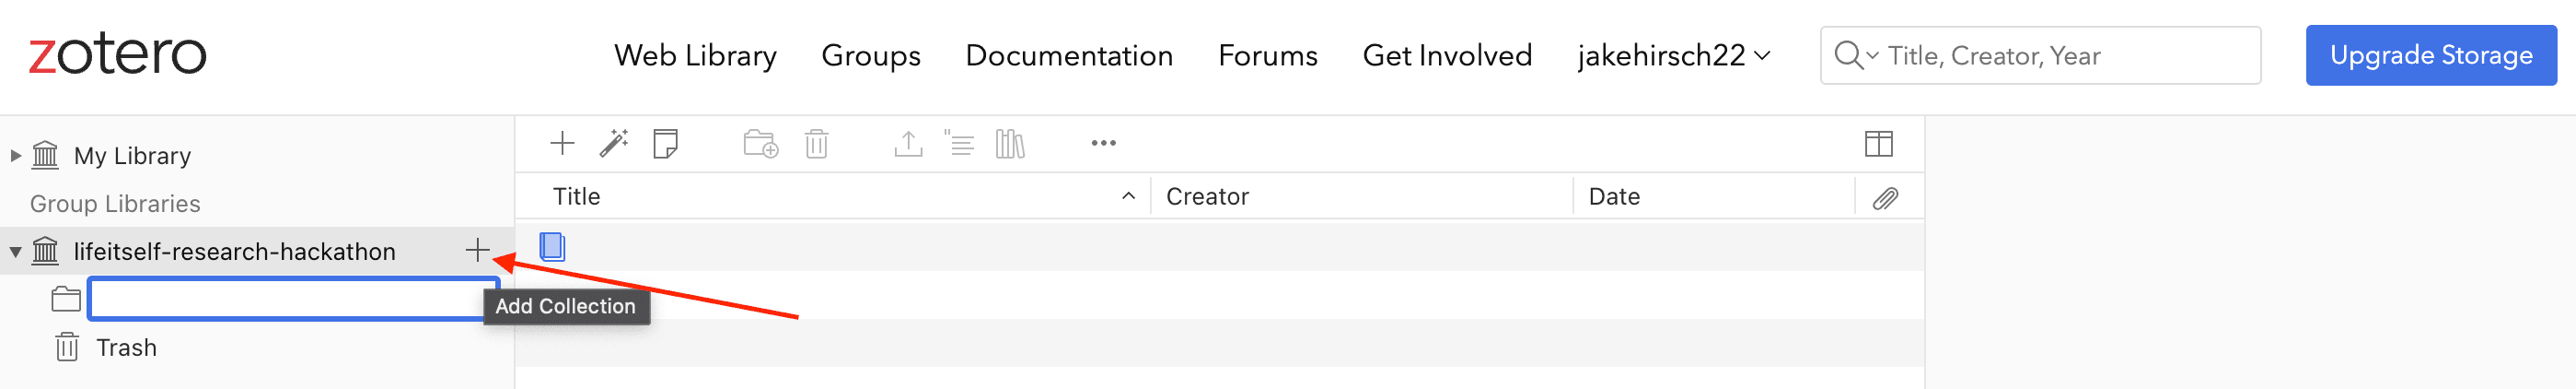Image resolution: width=2576 pixels, height=389 pixels.
Task: Click the New Note icon
Action: click(x=665, y=143)
